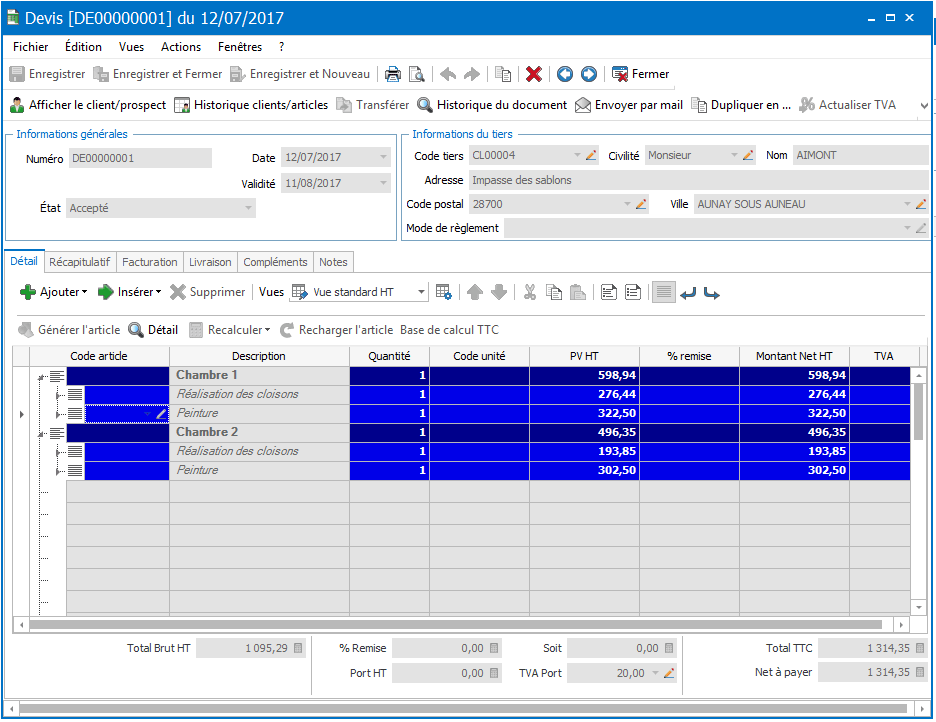Open the Validité date dropdown

383,183
